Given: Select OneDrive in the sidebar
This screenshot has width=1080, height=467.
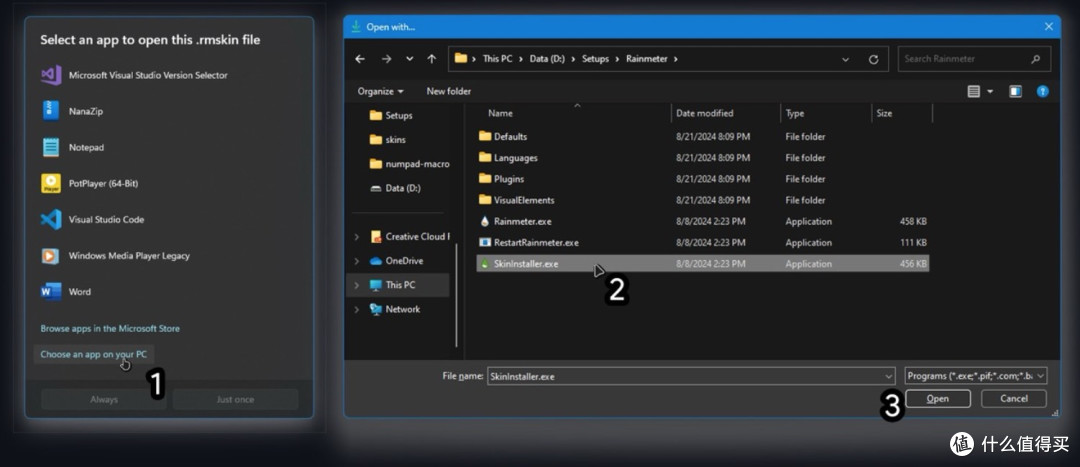Looking at the screenshot, I should (x=396, y=261).
